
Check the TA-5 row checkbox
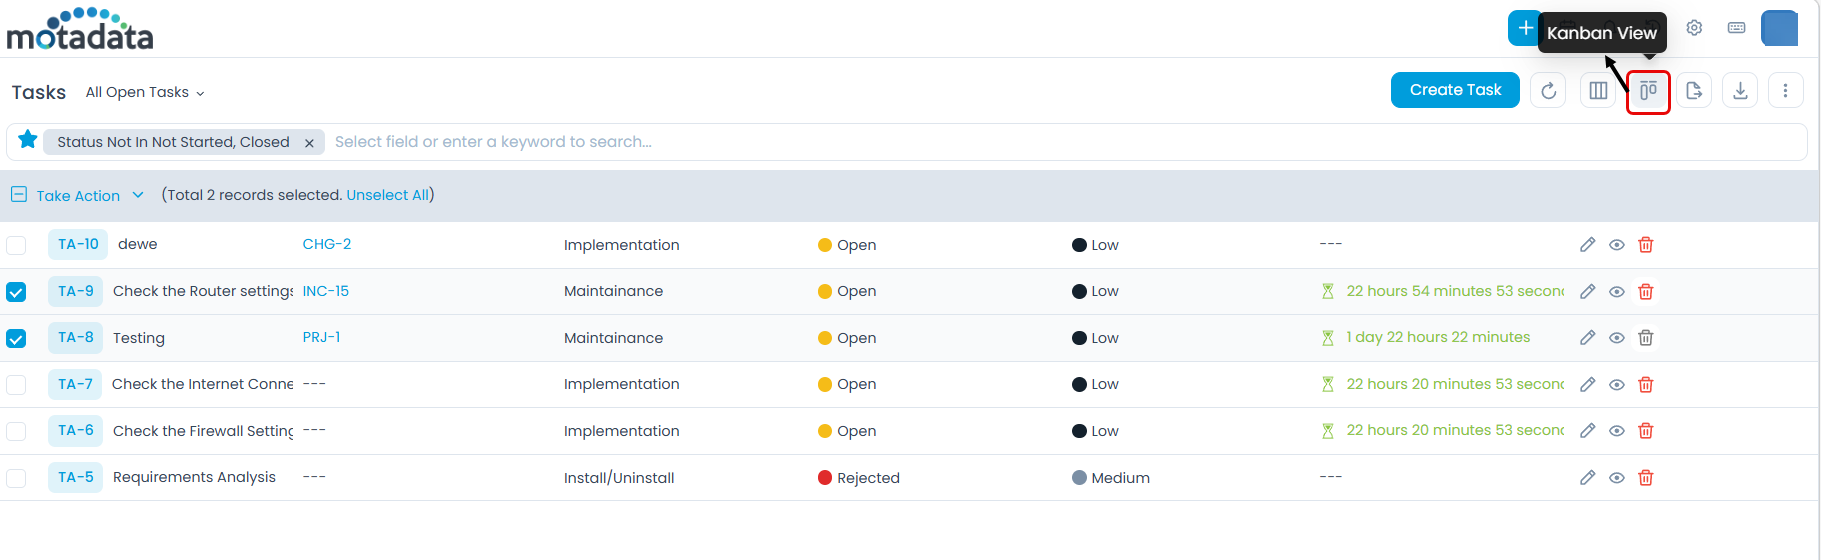pos(16,478)
